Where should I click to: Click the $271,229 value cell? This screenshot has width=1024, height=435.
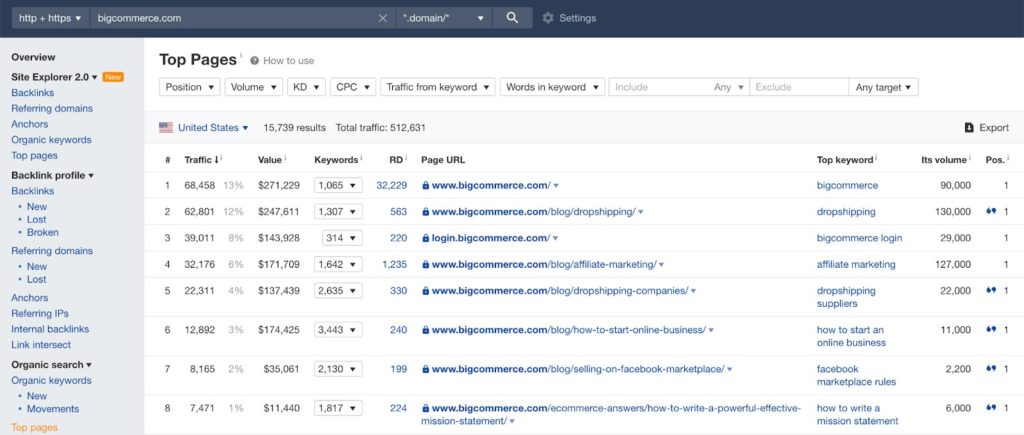(x=279, y=185)
